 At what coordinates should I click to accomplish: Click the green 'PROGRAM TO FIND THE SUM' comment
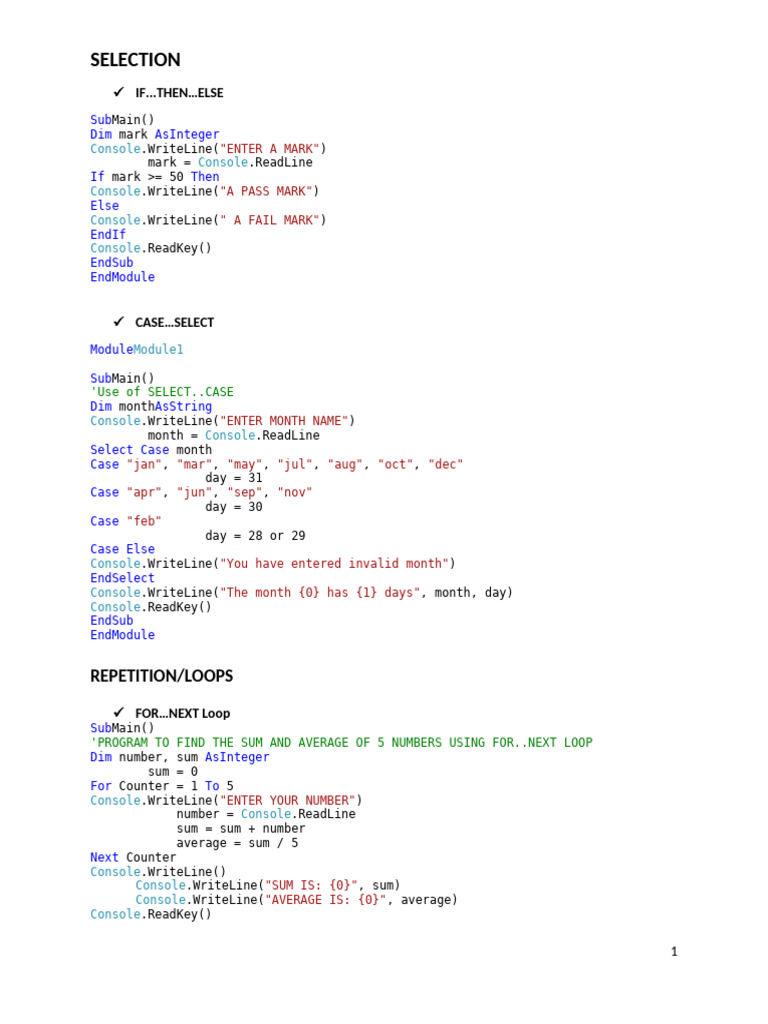[342, 743]
